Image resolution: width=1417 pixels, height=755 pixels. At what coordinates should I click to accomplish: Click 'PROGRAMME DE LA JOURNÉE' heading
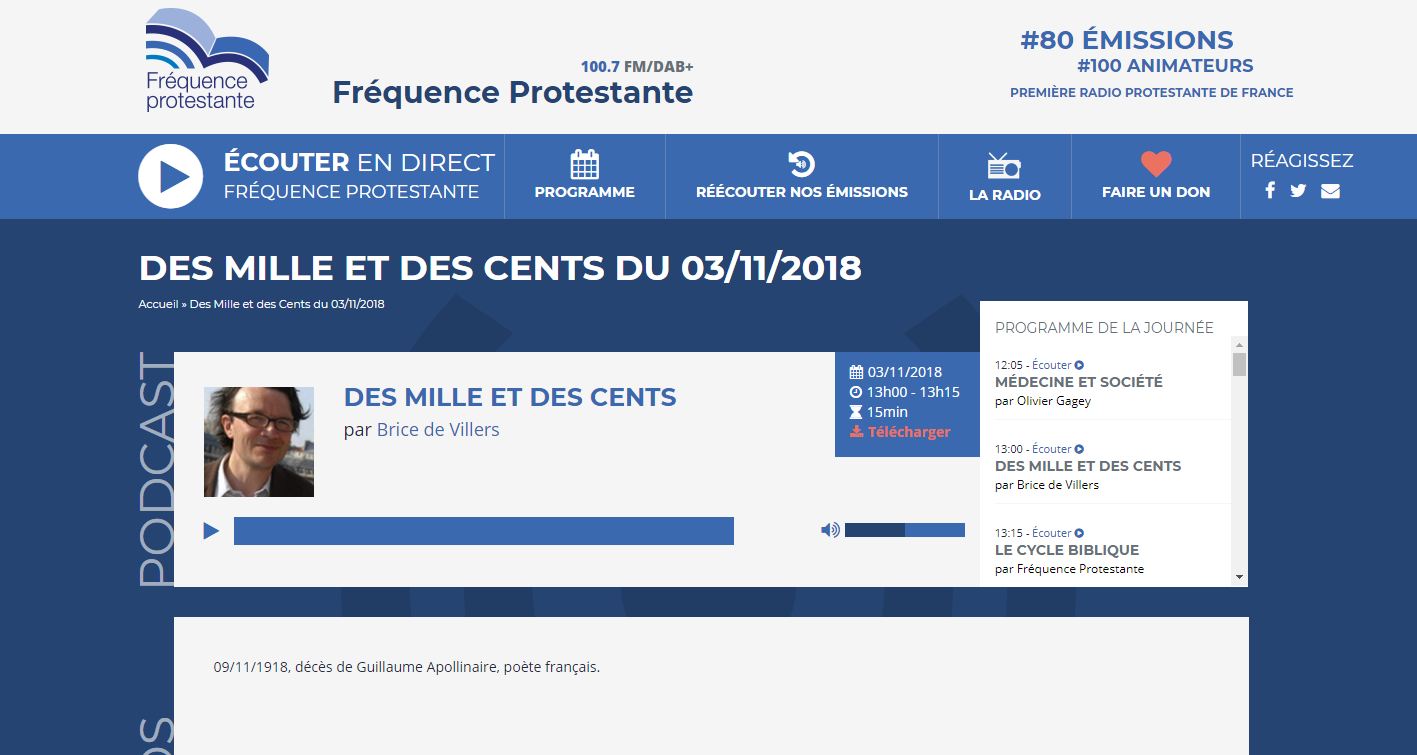1104,328
